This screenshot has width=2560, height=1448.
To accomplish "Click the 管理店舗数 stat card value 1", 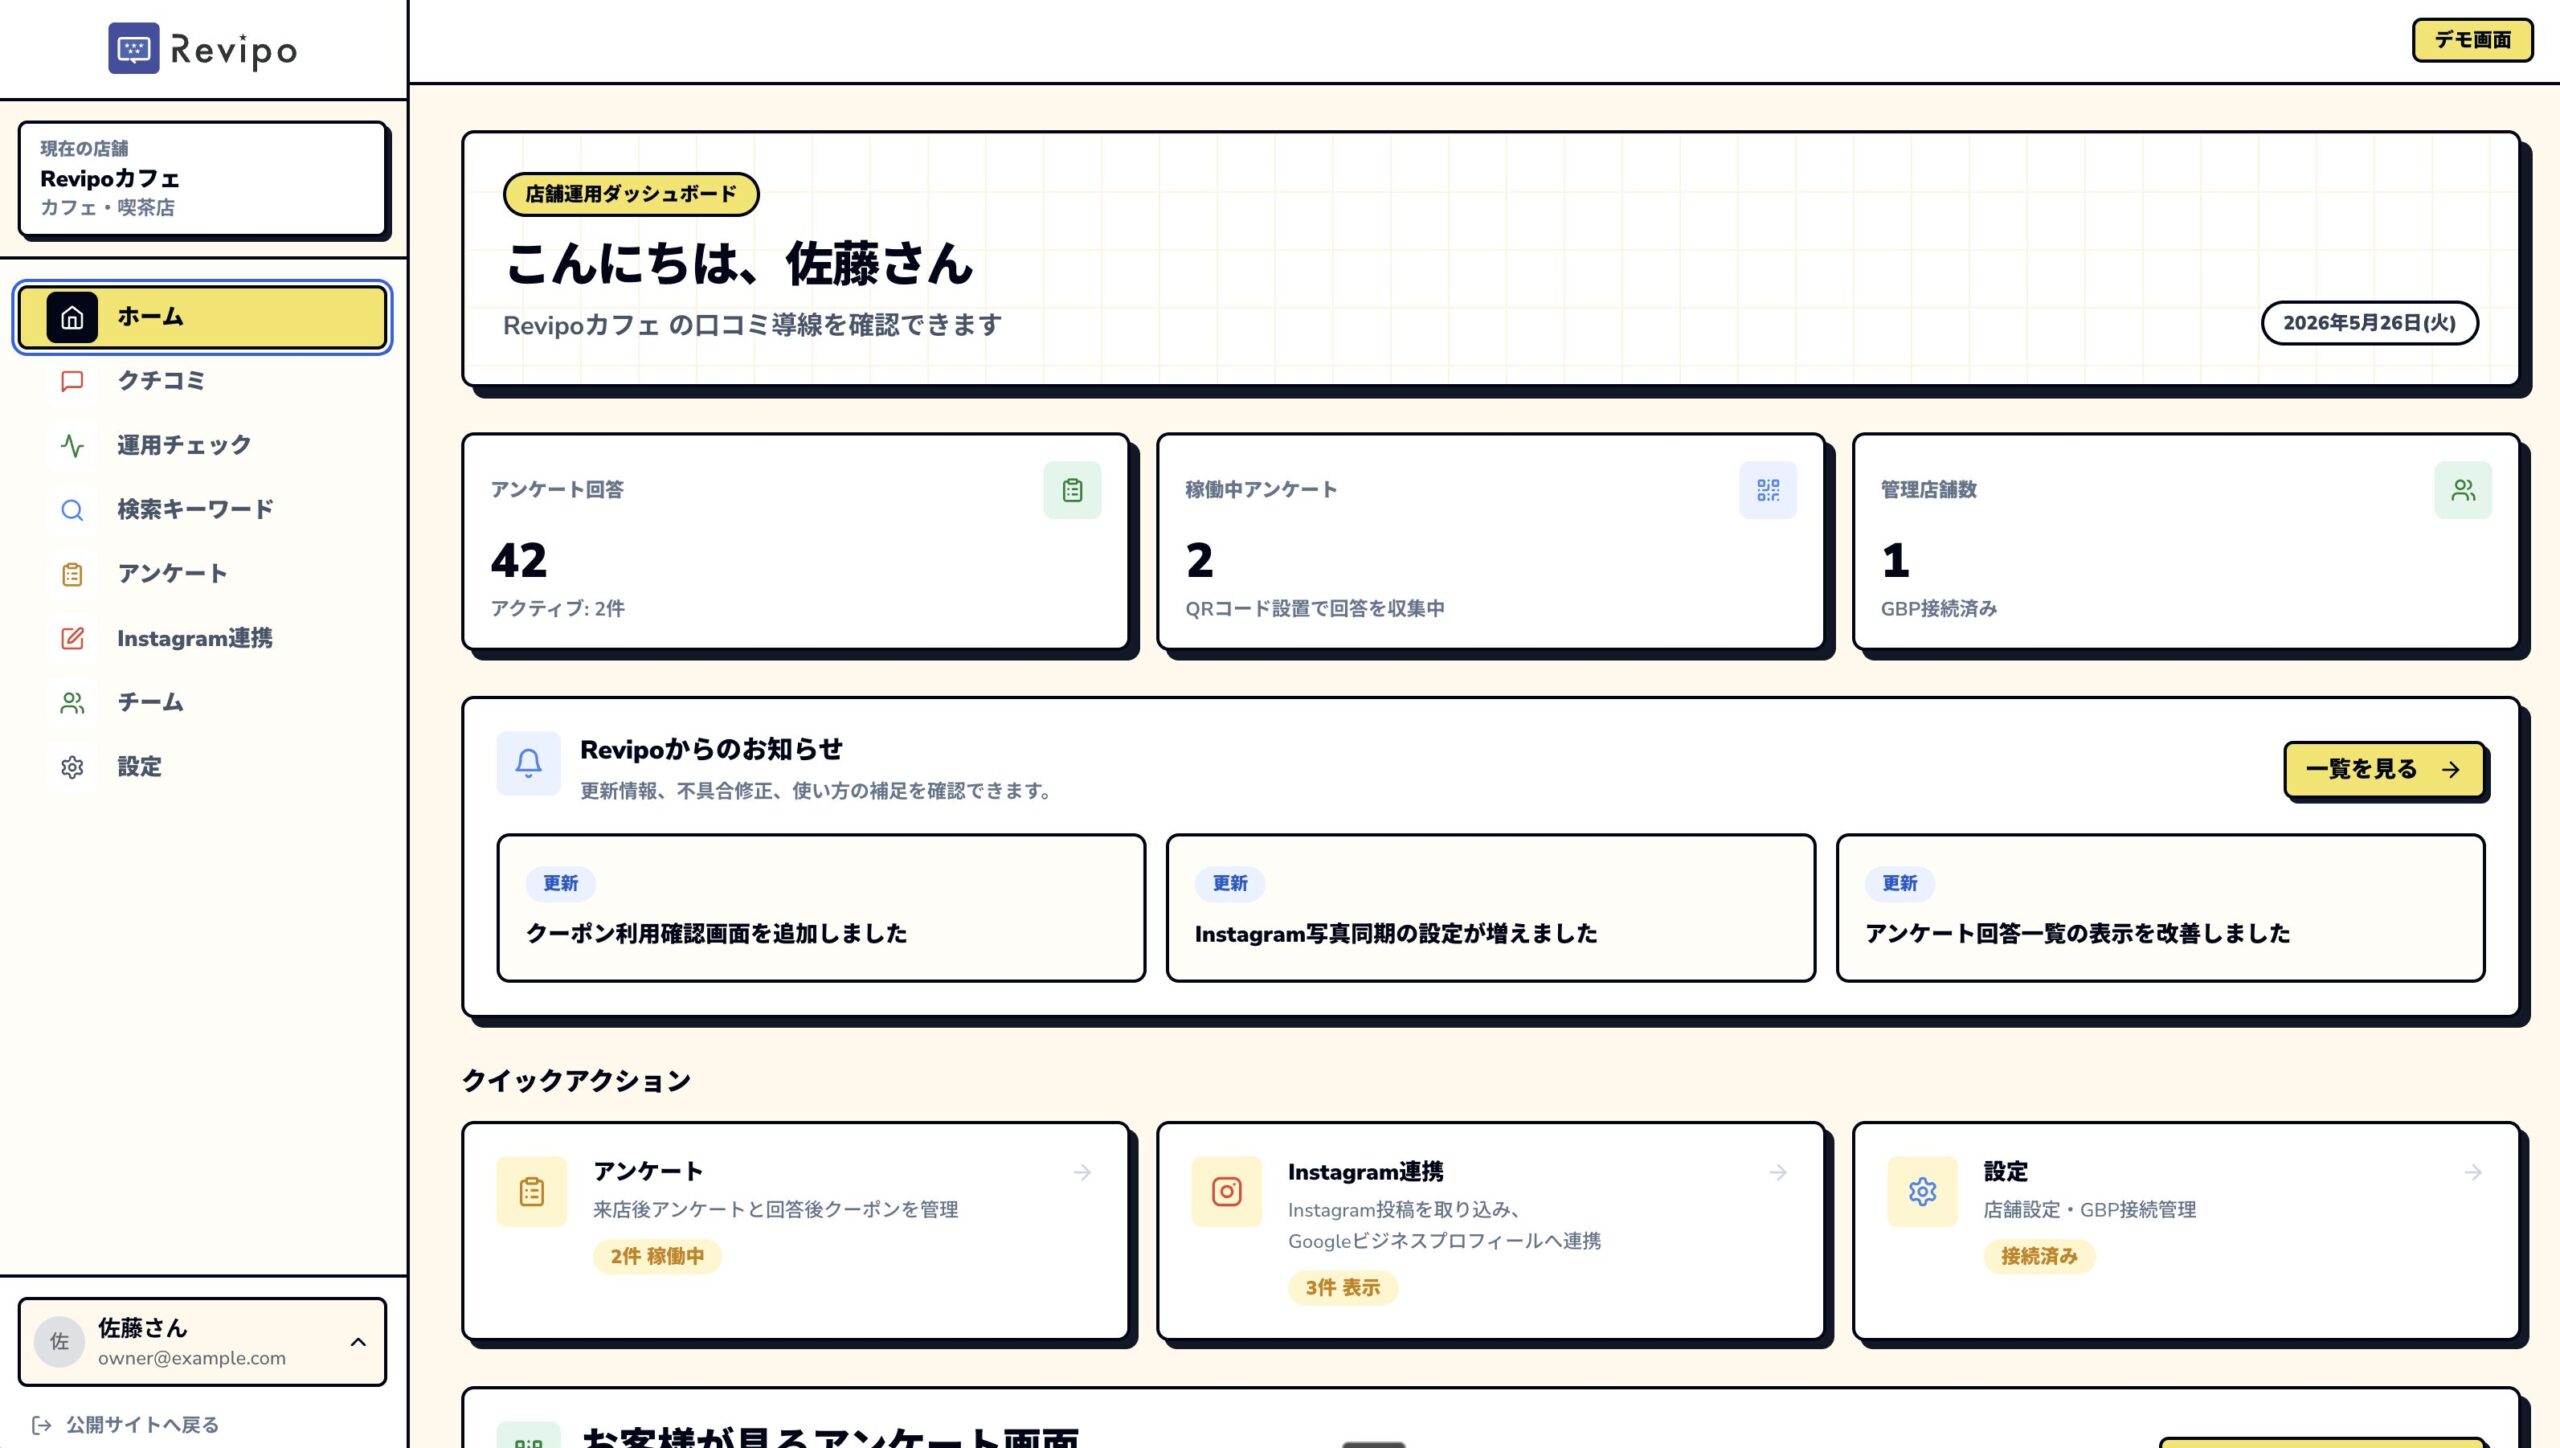I will (1895, 560).
